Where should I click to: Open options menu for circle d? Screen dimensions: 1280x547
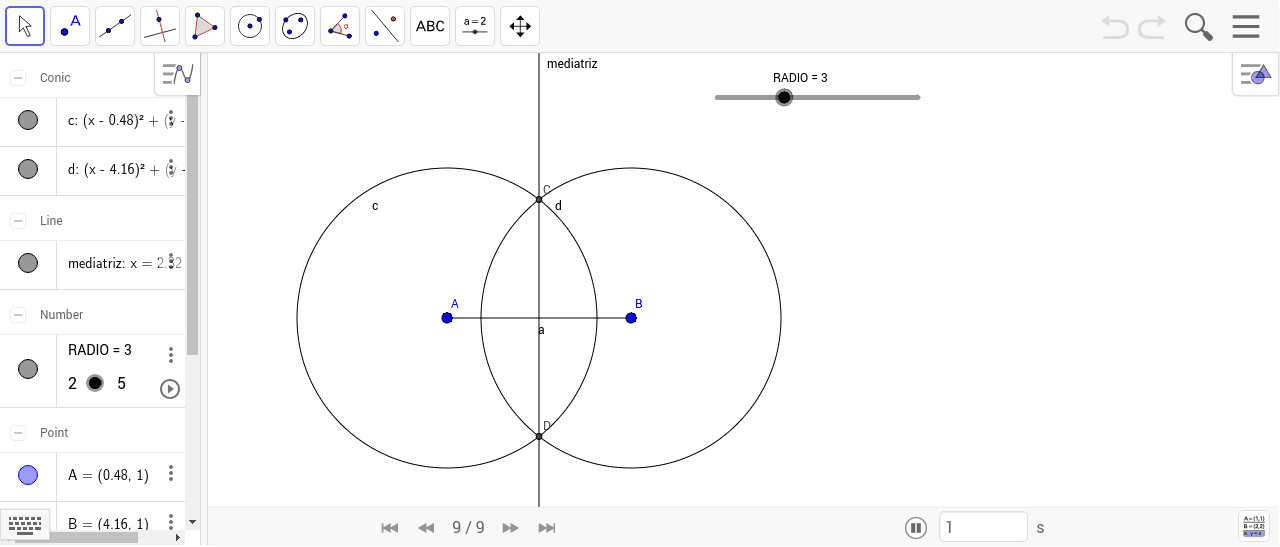point(171,168)
